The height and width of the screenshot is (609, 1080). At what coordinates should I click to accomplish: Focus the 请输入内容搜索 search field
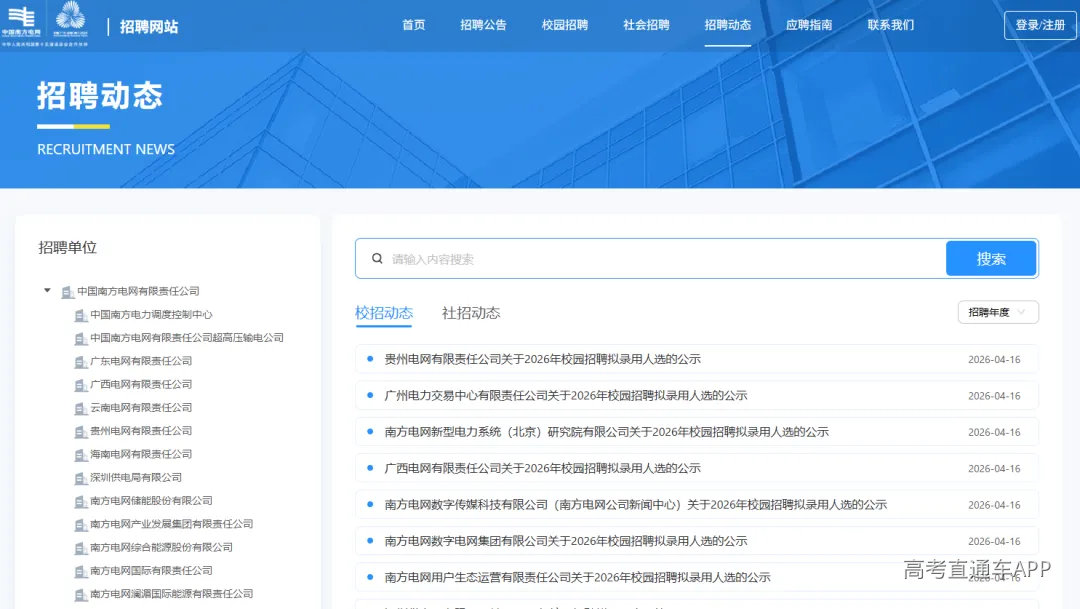pyautogui.click(x=660, y=259)
